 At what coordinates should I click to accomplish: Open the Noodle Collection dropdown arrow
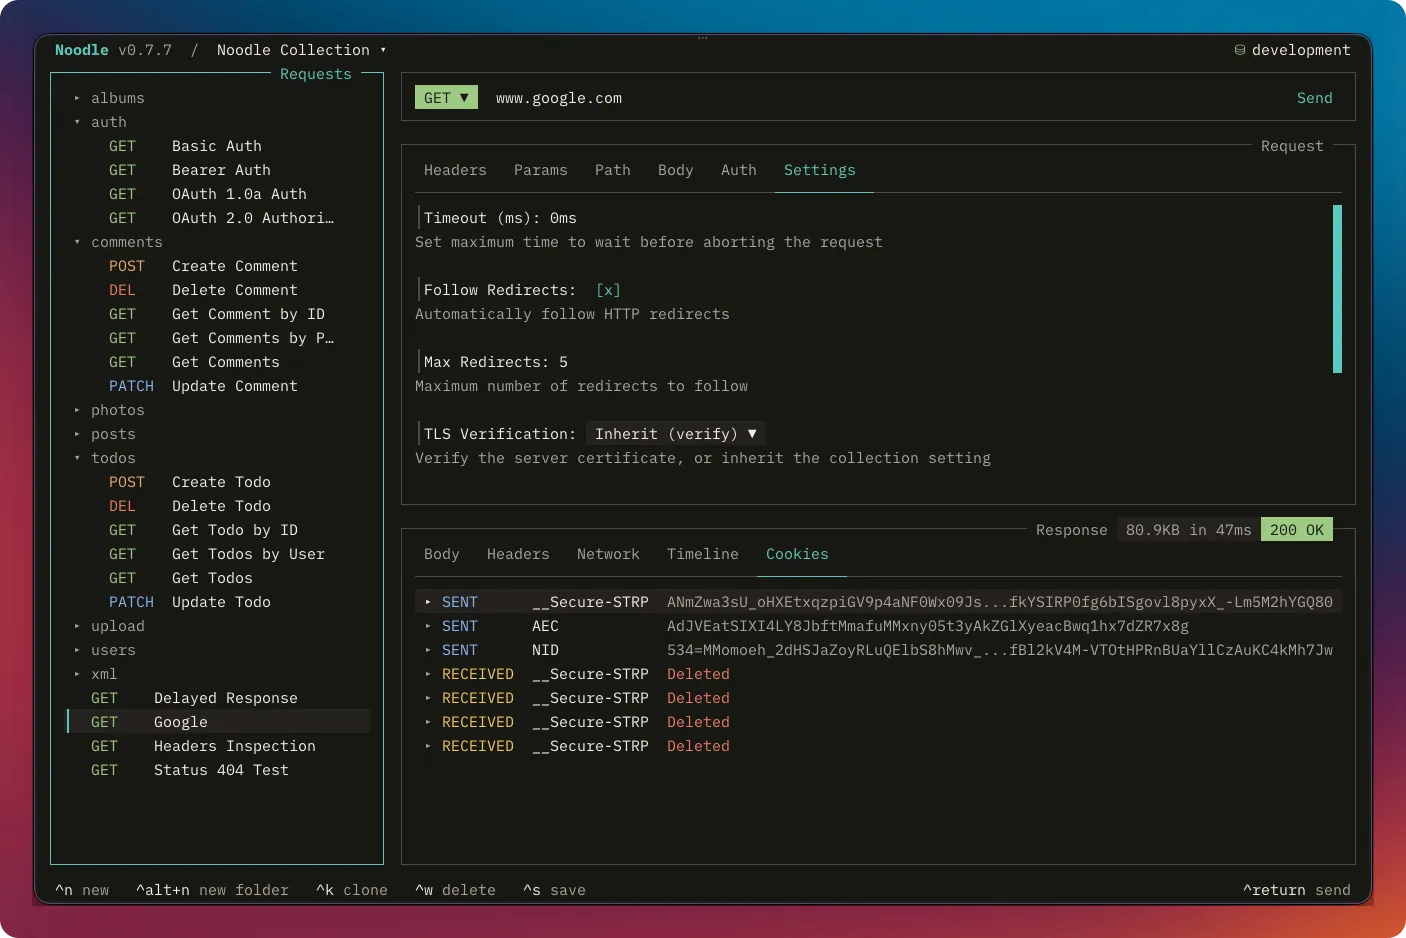coord(383,50)
